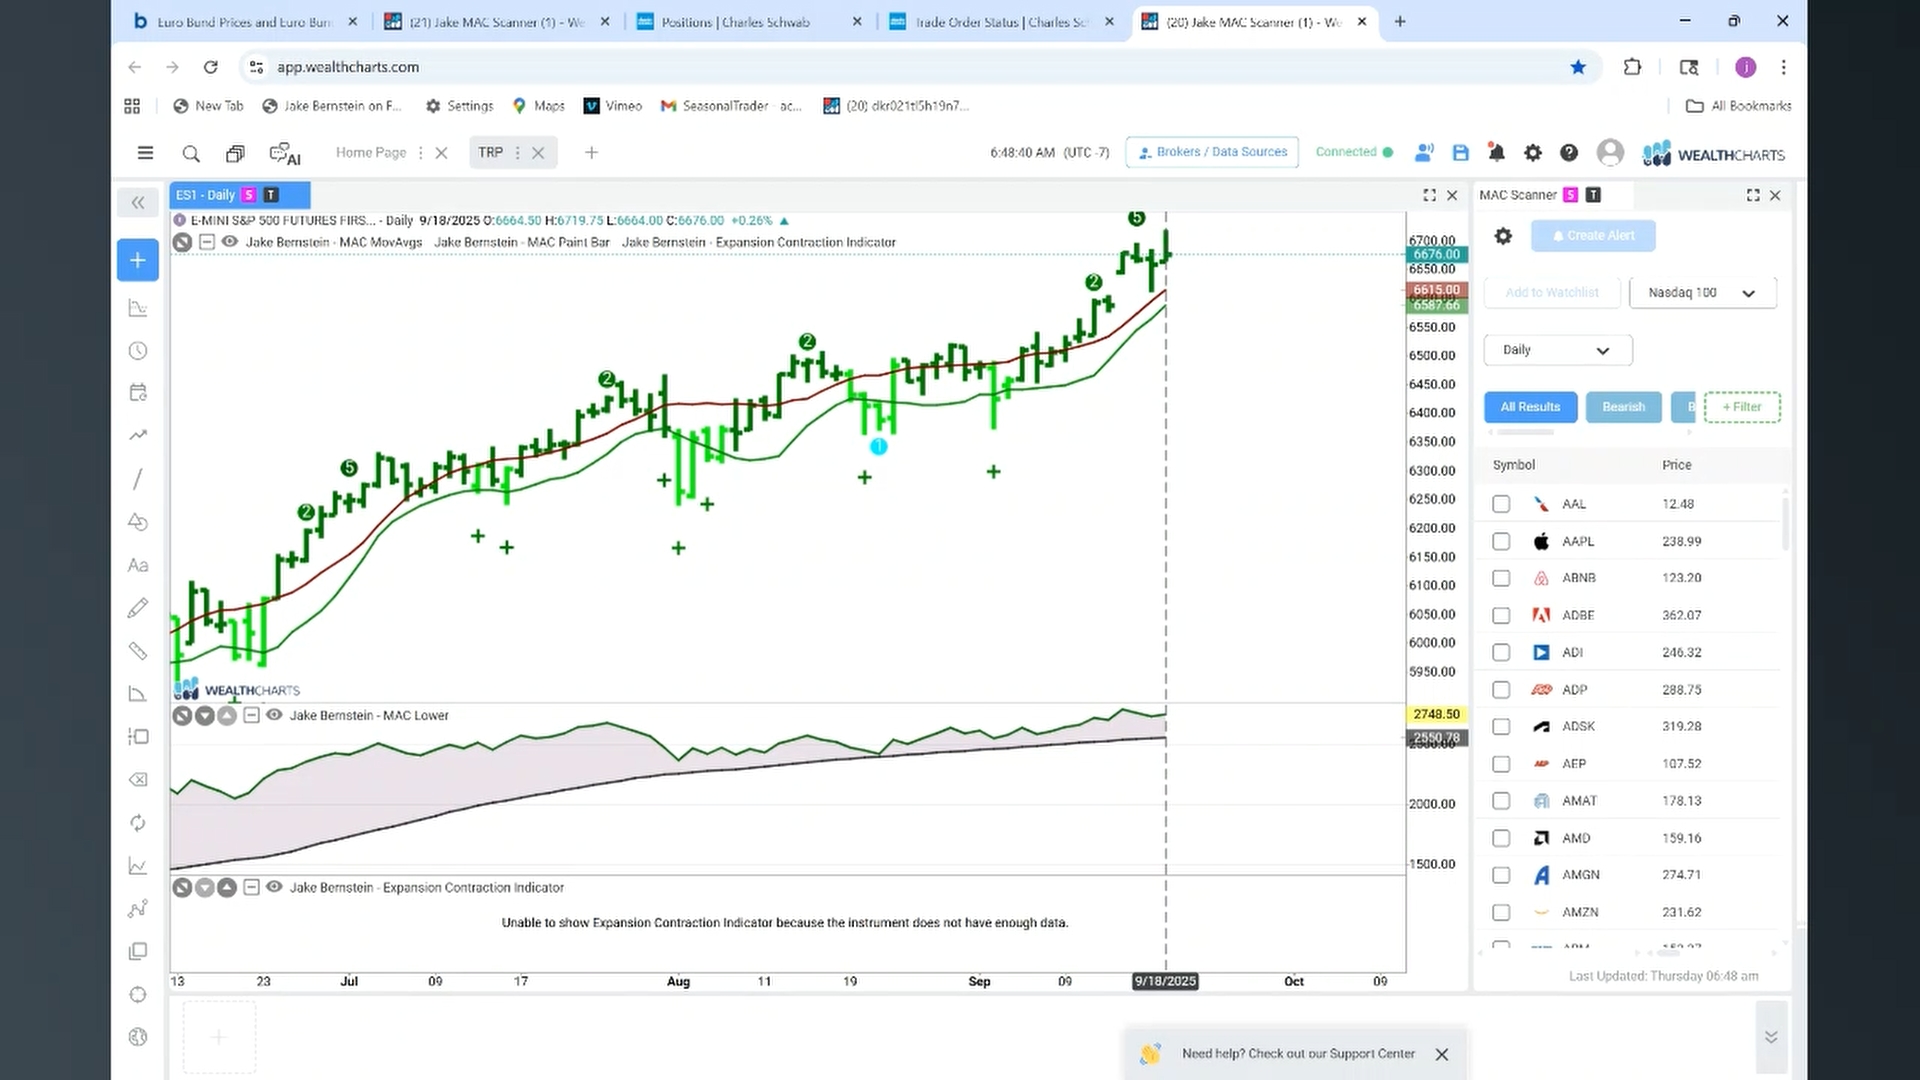The height and width of the screenshot is (1080, 1920).
Task: Tick the AAPL checkbox
Action: click(1501, 541)
